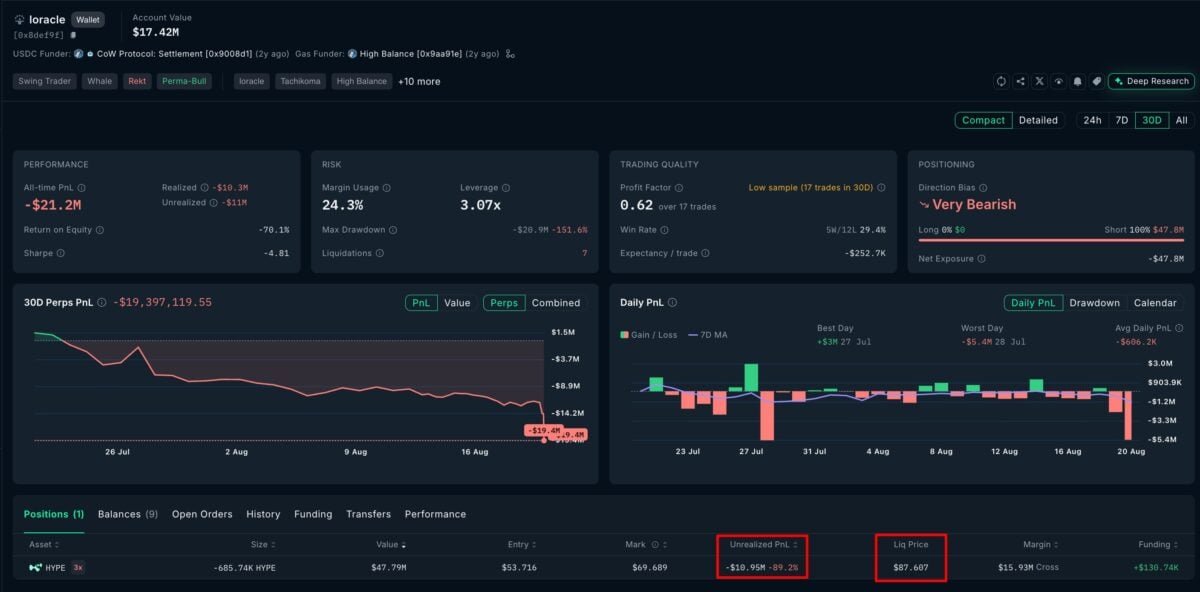1200x592 pixels.
Task: Select the 7D time range
Action: tap(1122, 120)
